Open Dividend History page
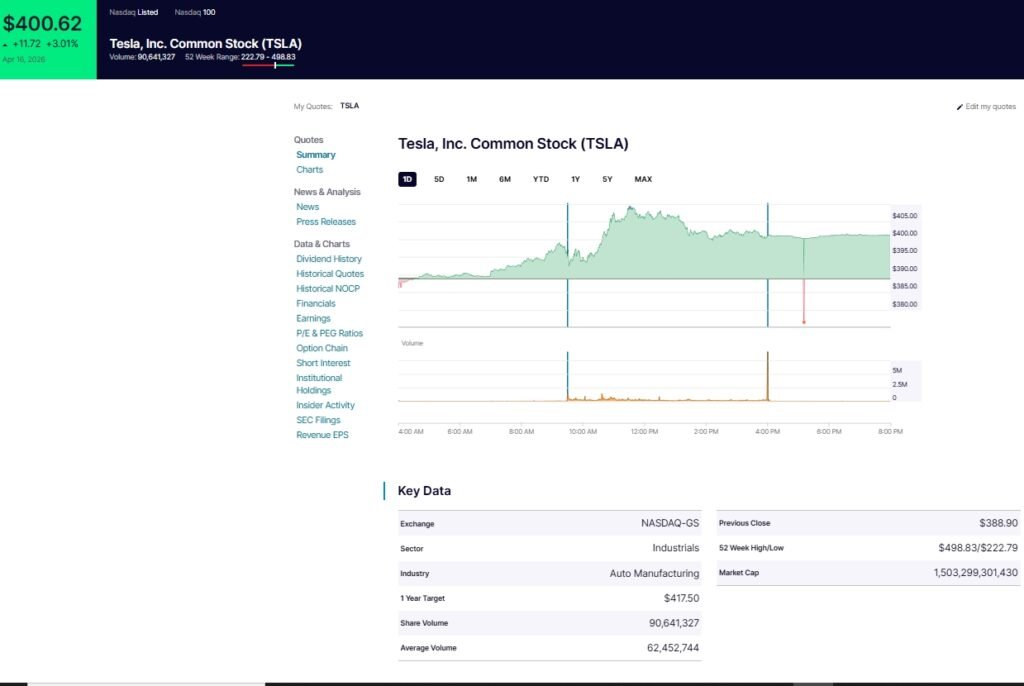 pos(328,259)
